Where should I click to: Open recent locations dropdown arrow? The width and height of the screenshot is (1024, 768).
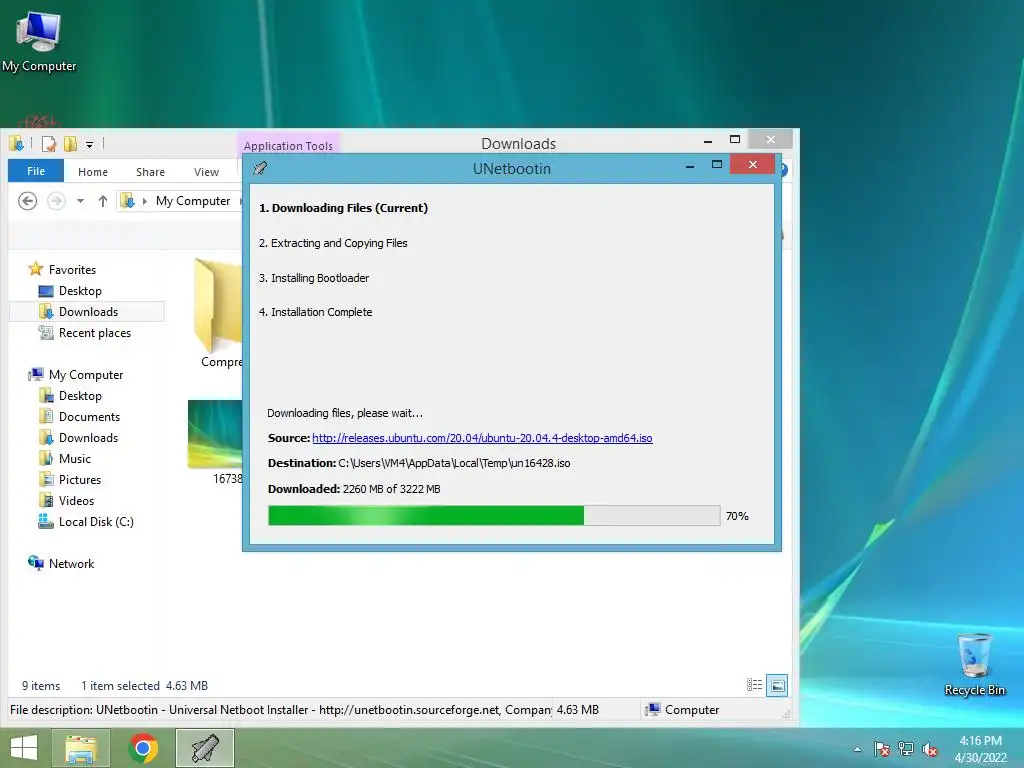point(80,201)
